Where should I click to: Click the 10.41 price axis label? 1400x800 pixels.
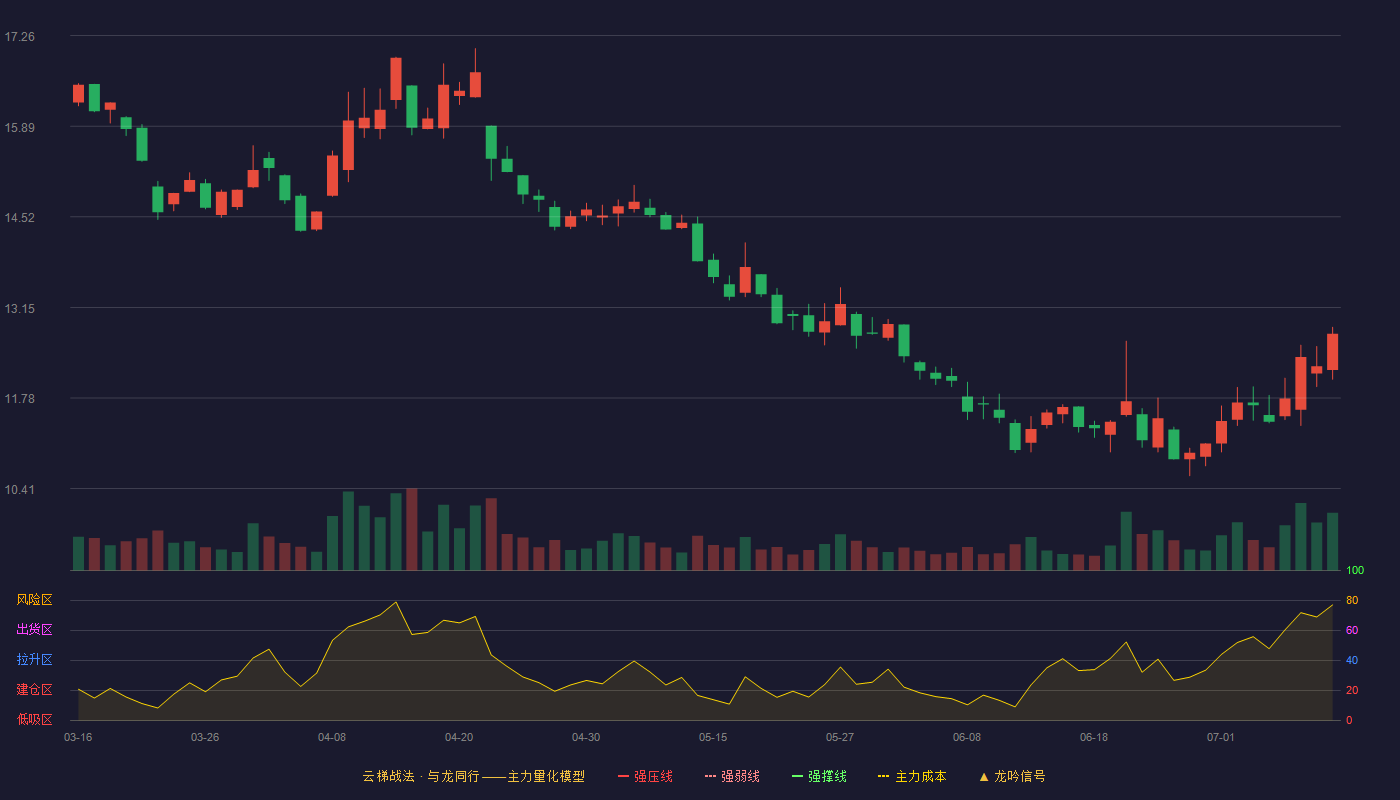[x=20, y=490]
